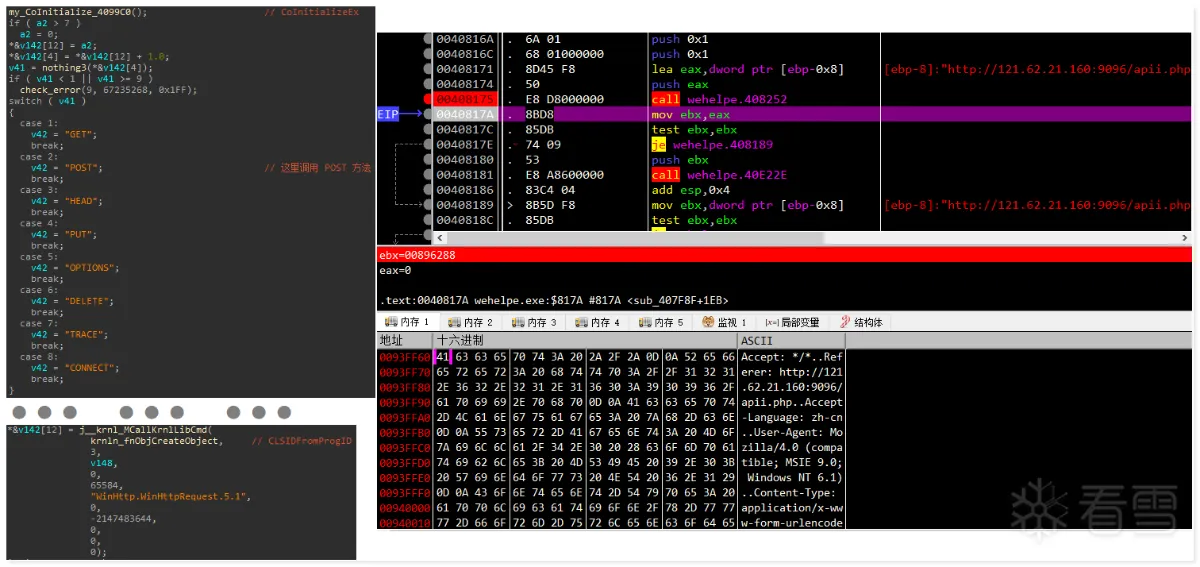Open the 内存 3 dump tab

tap(535, 322)
